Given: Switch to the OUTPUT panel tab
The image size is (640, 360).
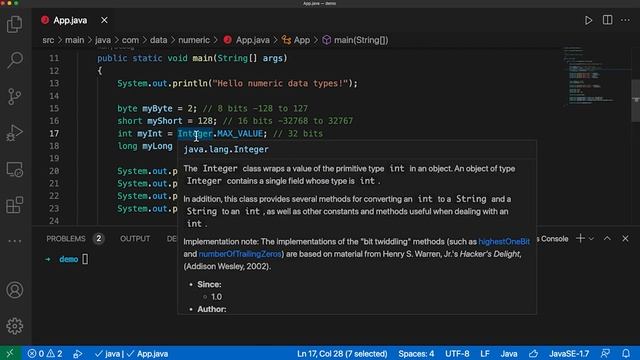Looking at the screenshot, I should pos(135,238).
